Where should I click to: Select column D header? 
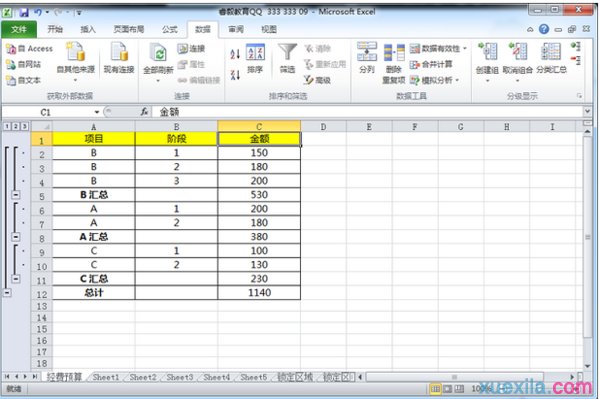click(323, 127)
